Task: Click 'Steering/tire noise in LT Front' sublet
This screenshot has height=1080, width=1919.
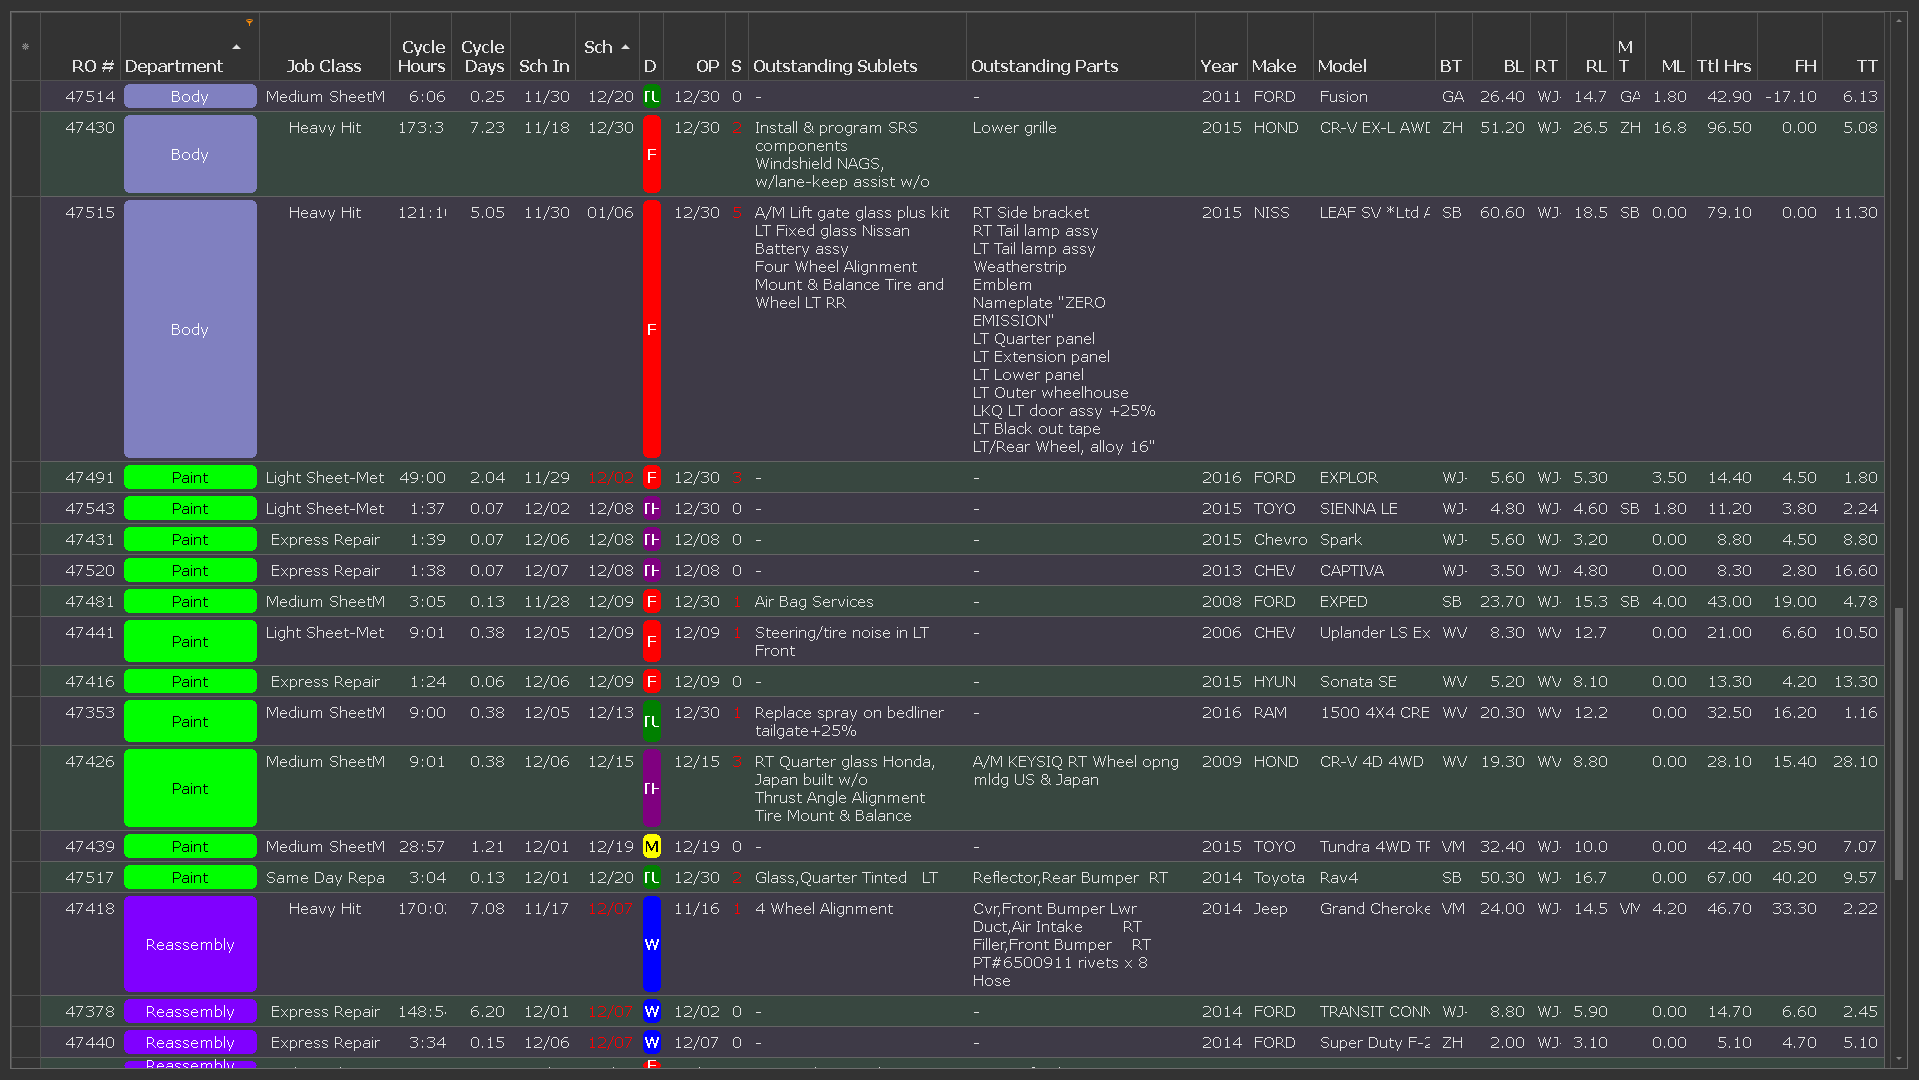Action: coord(842,642)
